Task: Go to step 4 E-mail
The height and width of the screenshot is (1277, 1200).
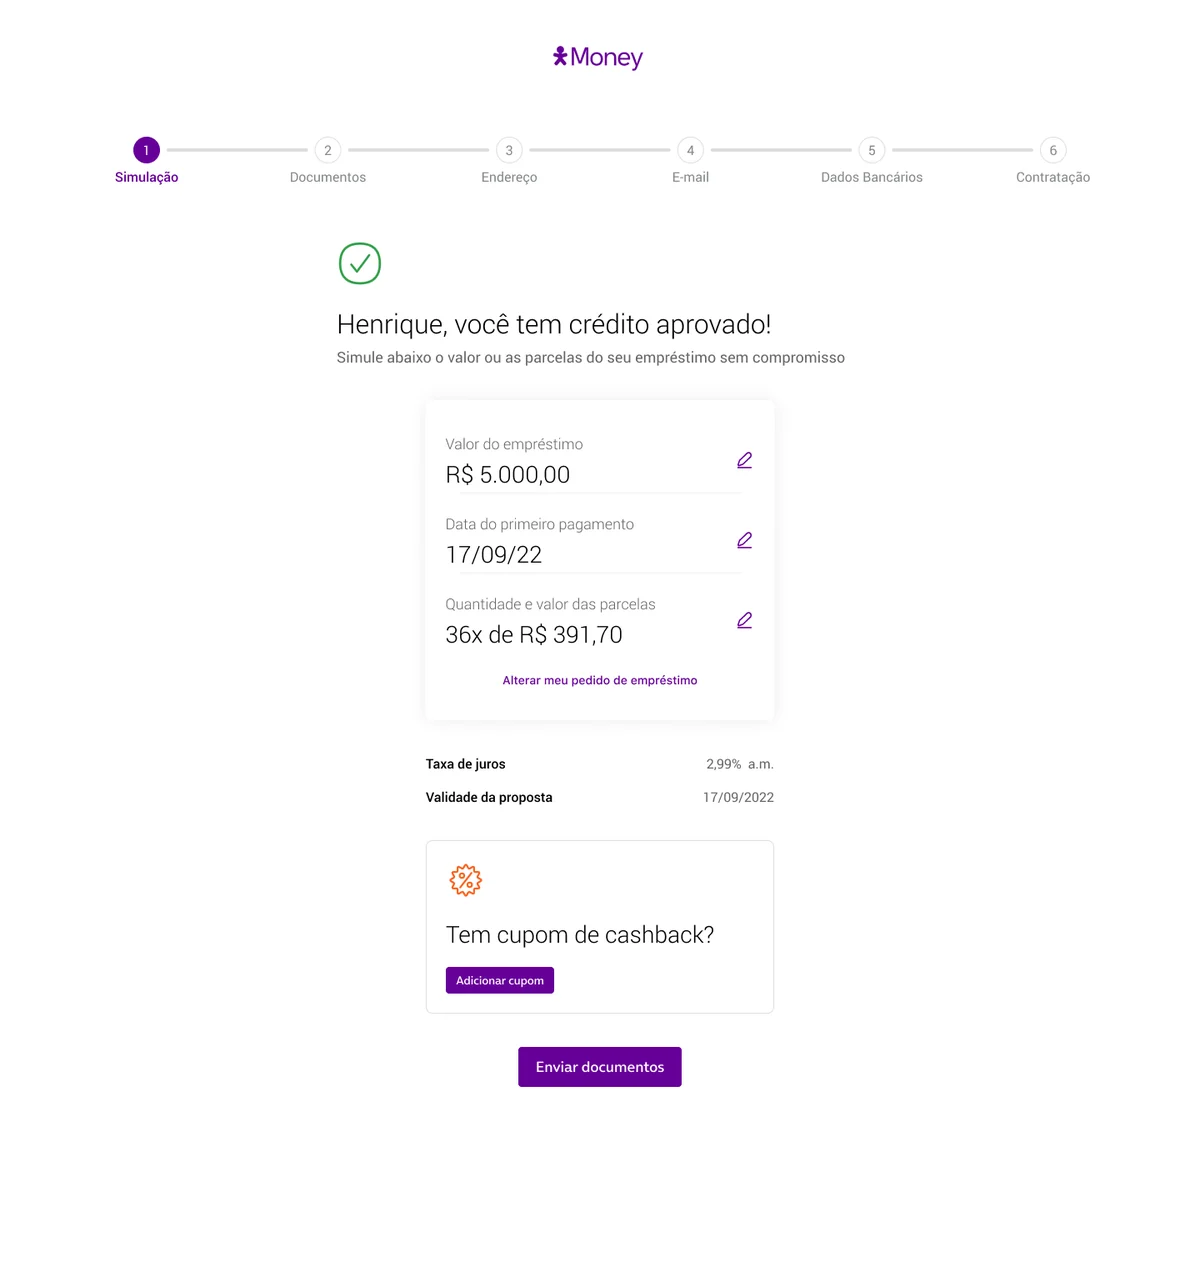Action: pyautogui.click(x=690, y=150)
